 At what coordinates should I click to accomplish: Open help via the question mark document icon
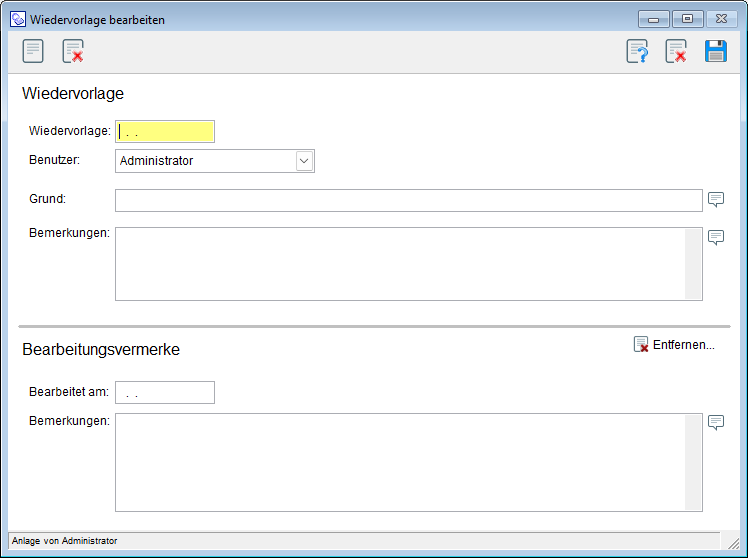[x=637, y=51]
